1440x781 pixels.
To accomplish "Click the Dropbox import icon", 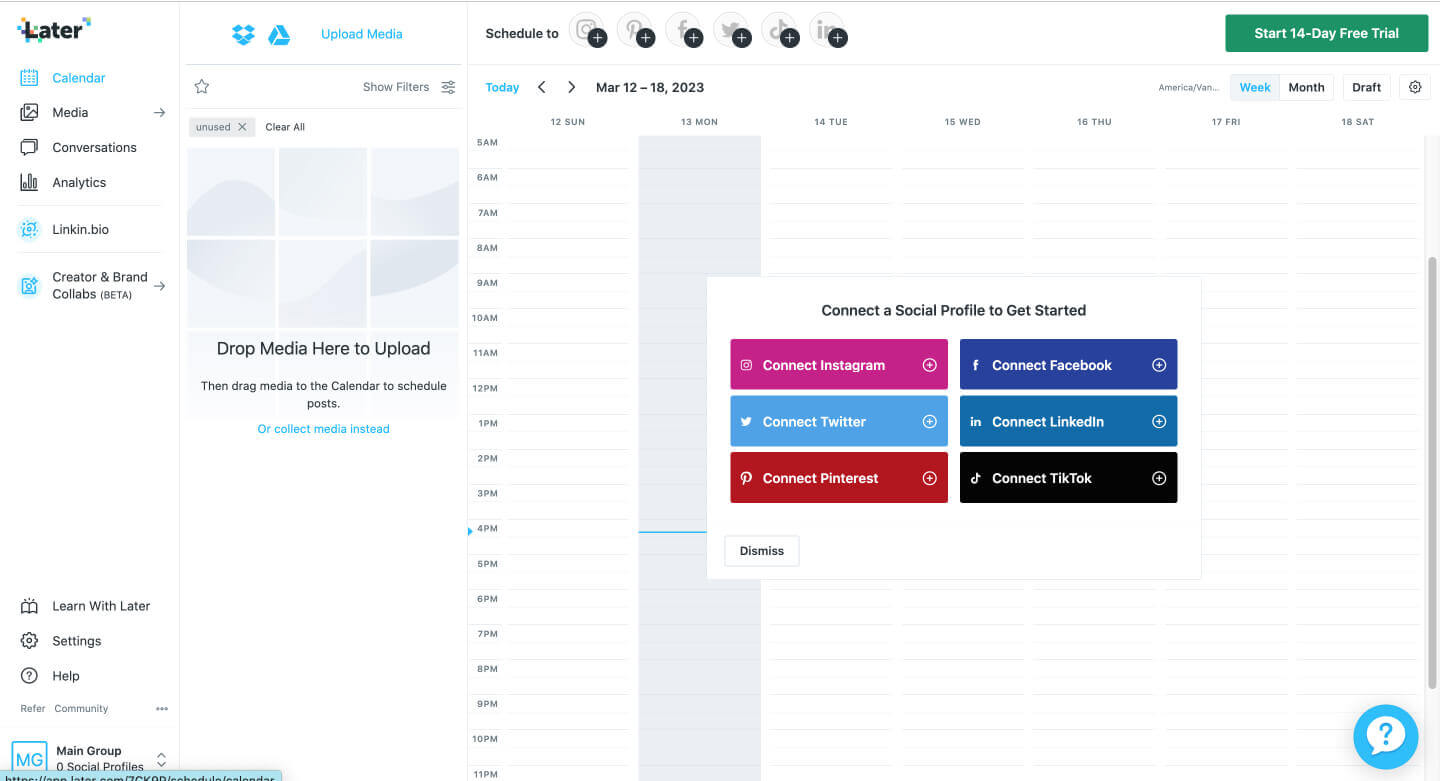I will pos(243,34).
